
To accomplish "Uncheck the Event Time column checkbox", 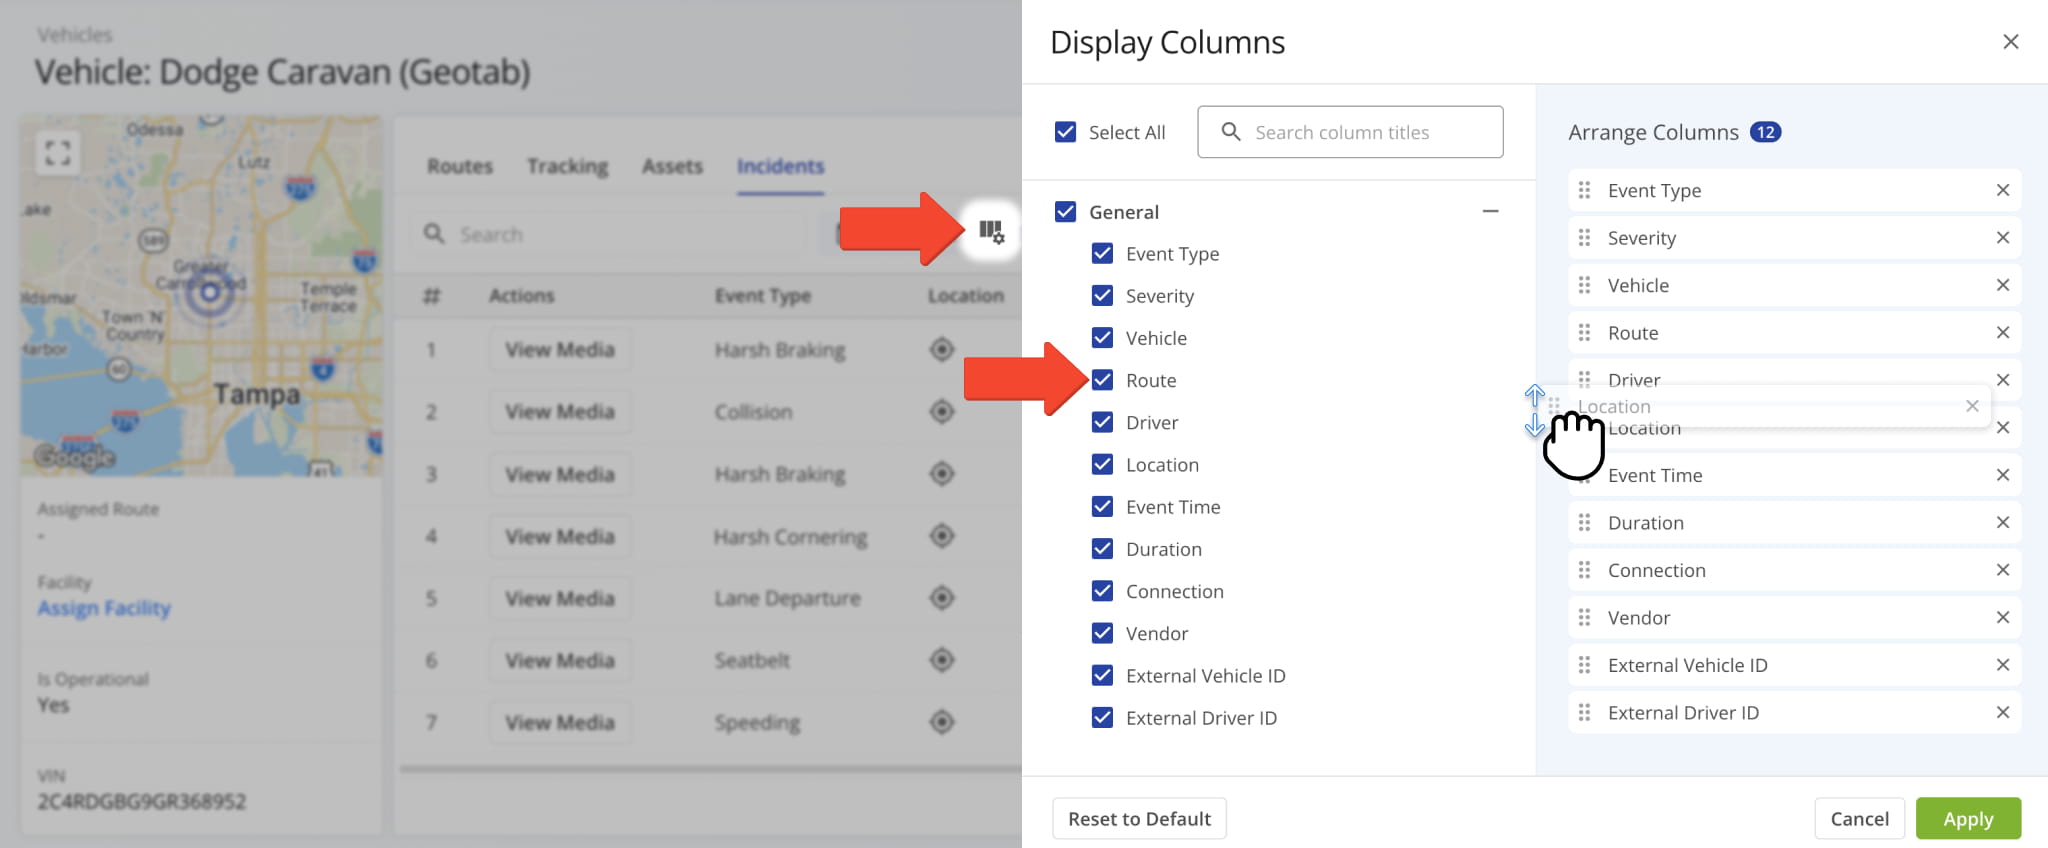I will coord(1102,507).
